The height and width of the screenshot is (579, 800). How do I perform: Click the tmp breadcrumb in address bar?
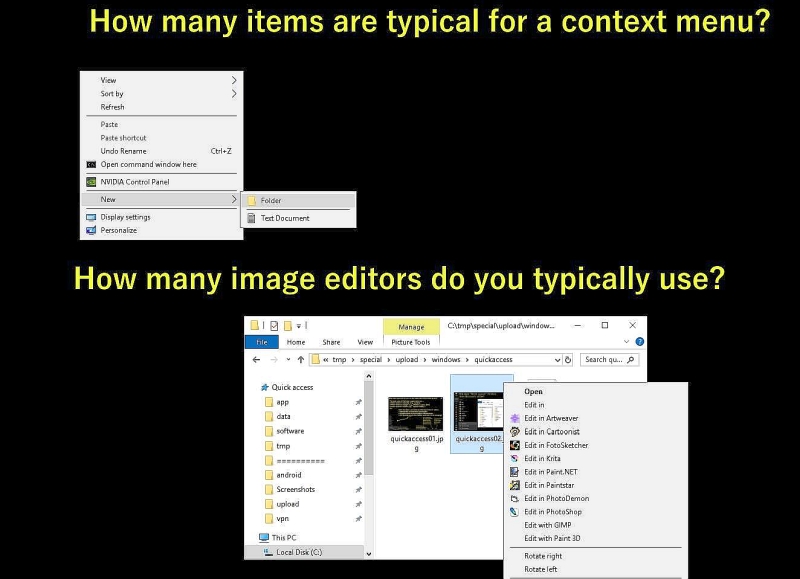(339, 360)
